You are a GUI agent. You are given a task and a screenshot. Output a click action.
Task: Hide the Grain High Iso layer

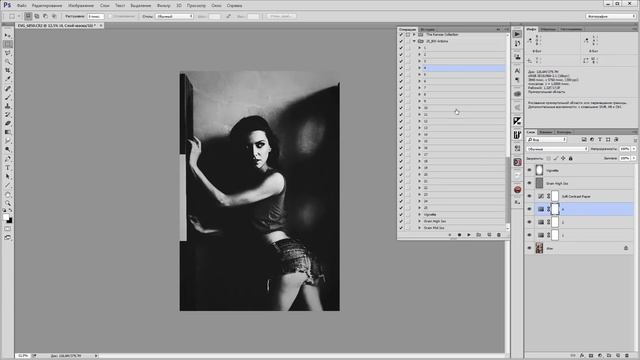529,183
